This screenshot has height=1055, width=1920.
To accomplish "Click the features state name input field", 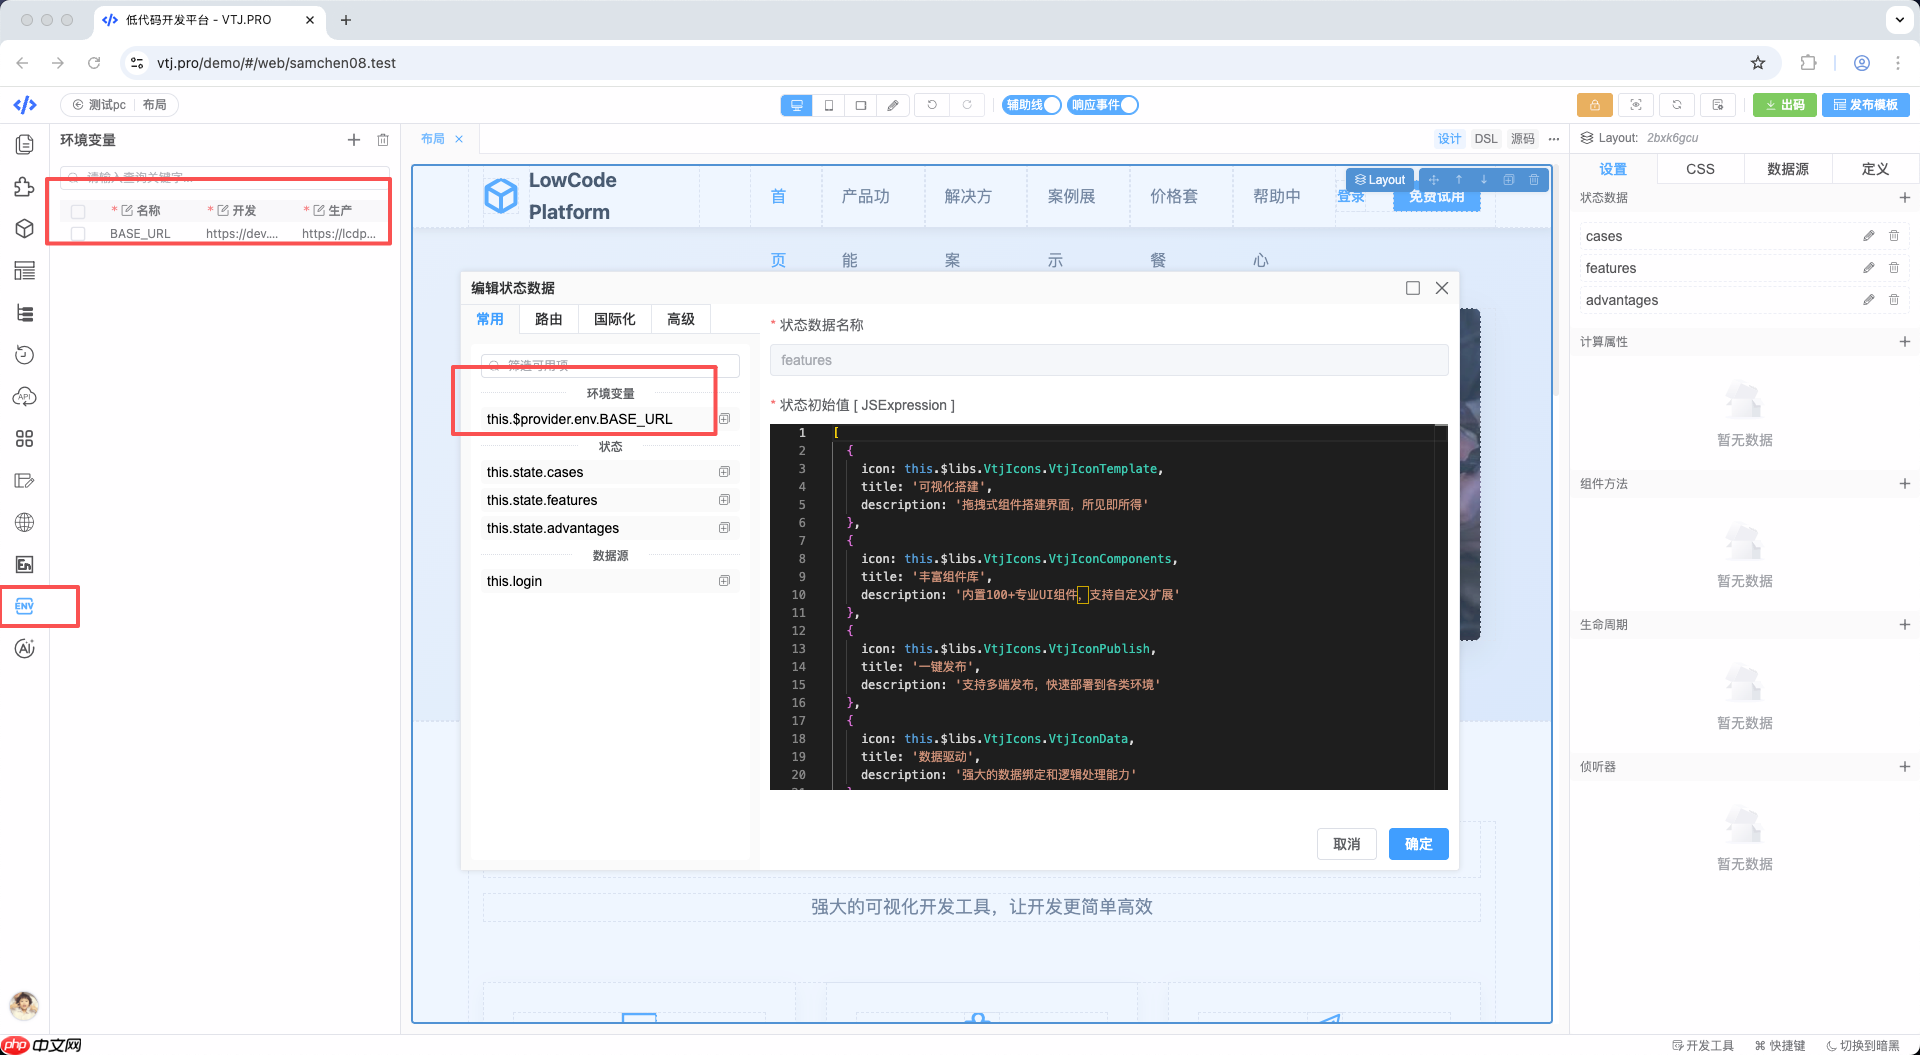I will click(x=1108, y=360).
